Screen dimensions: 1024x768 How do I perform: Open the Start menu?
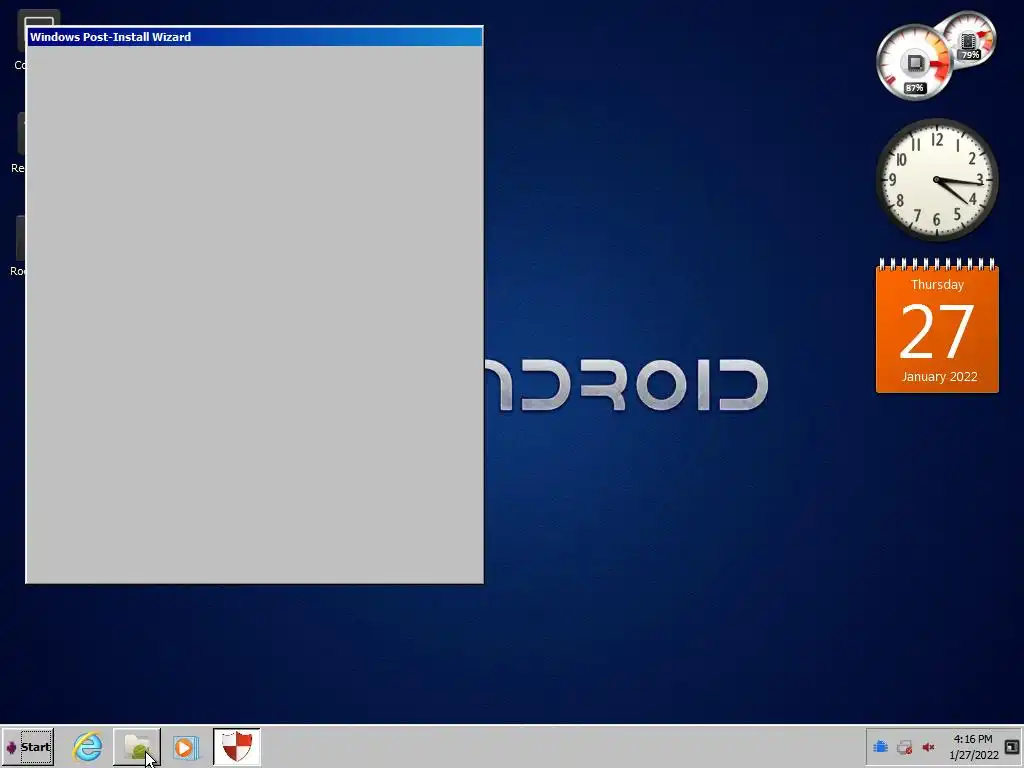tap(28, 746)
